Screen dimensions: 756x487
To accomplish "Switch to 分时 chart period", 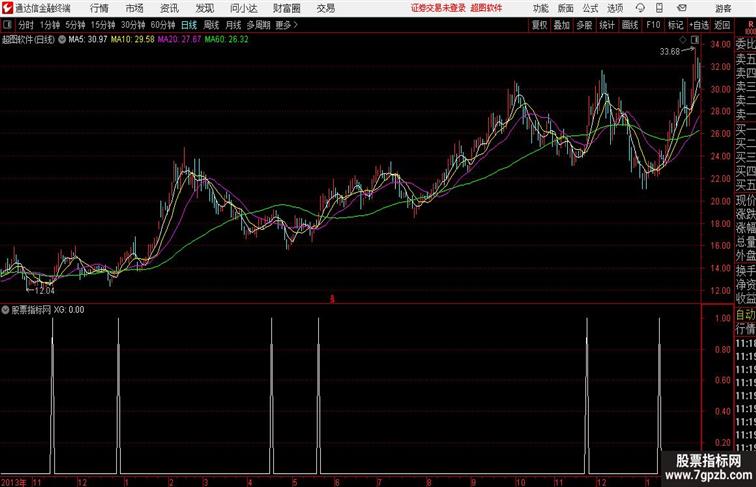I will [x=26, y=25].
